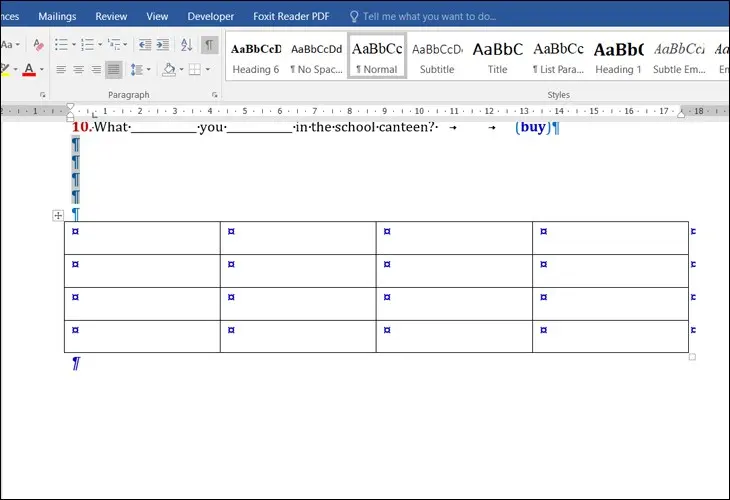Expand the Borders dropdown arrow
The image size is (730, 500).
(x=207, y=70)
